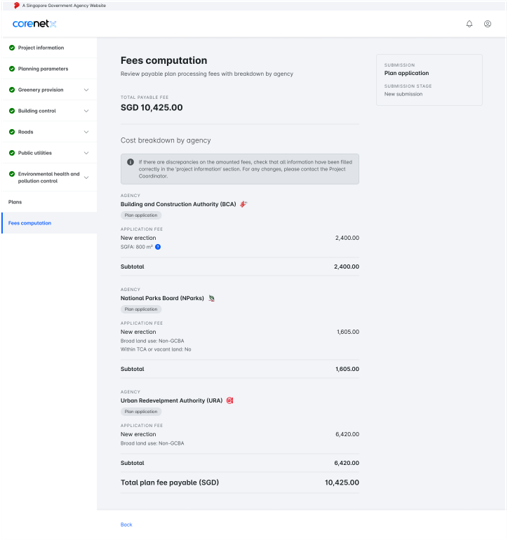508x540 pixels.
Task: Click the NParks Broad land use: Non-GCBA text
Action: tap(152, 341)
